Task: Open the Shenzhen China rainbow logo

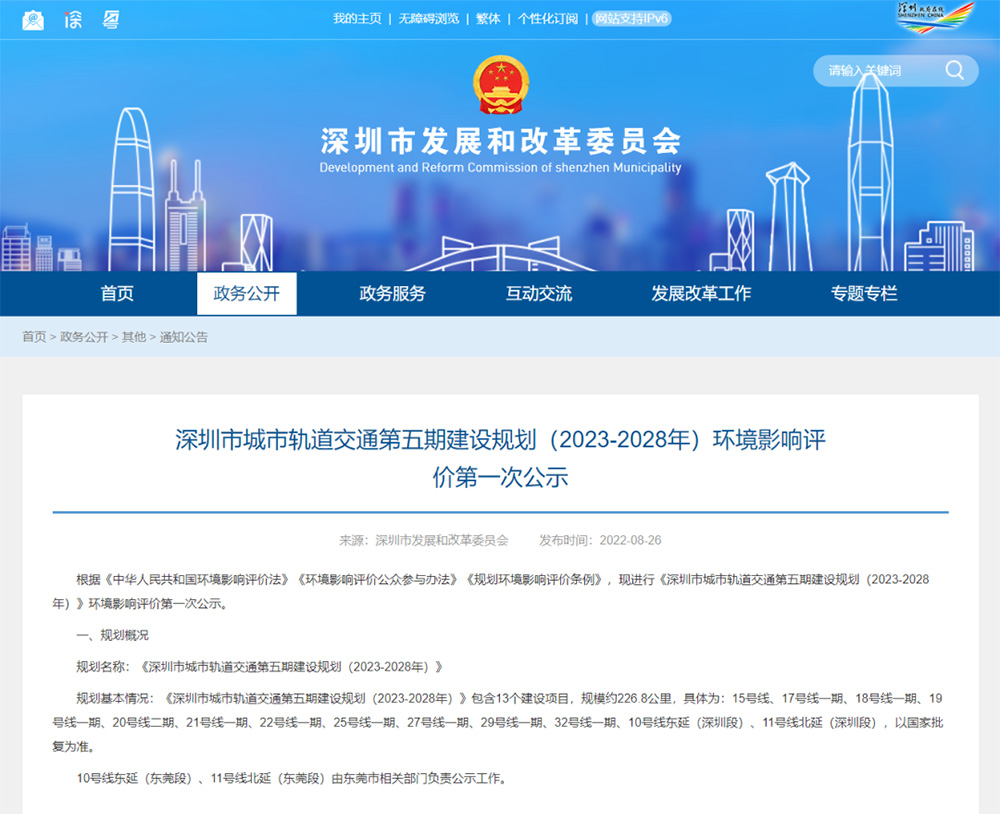Action: tap(936, 17)
